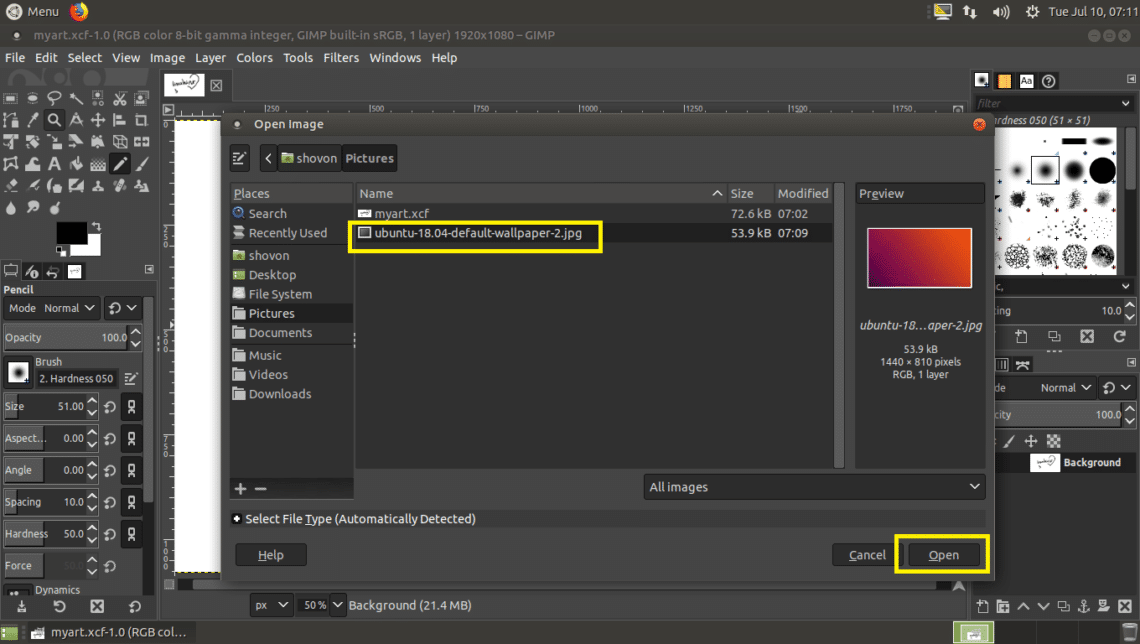Click the Crop tool icon
This screenshot has width=1140, height=644.
142,120
